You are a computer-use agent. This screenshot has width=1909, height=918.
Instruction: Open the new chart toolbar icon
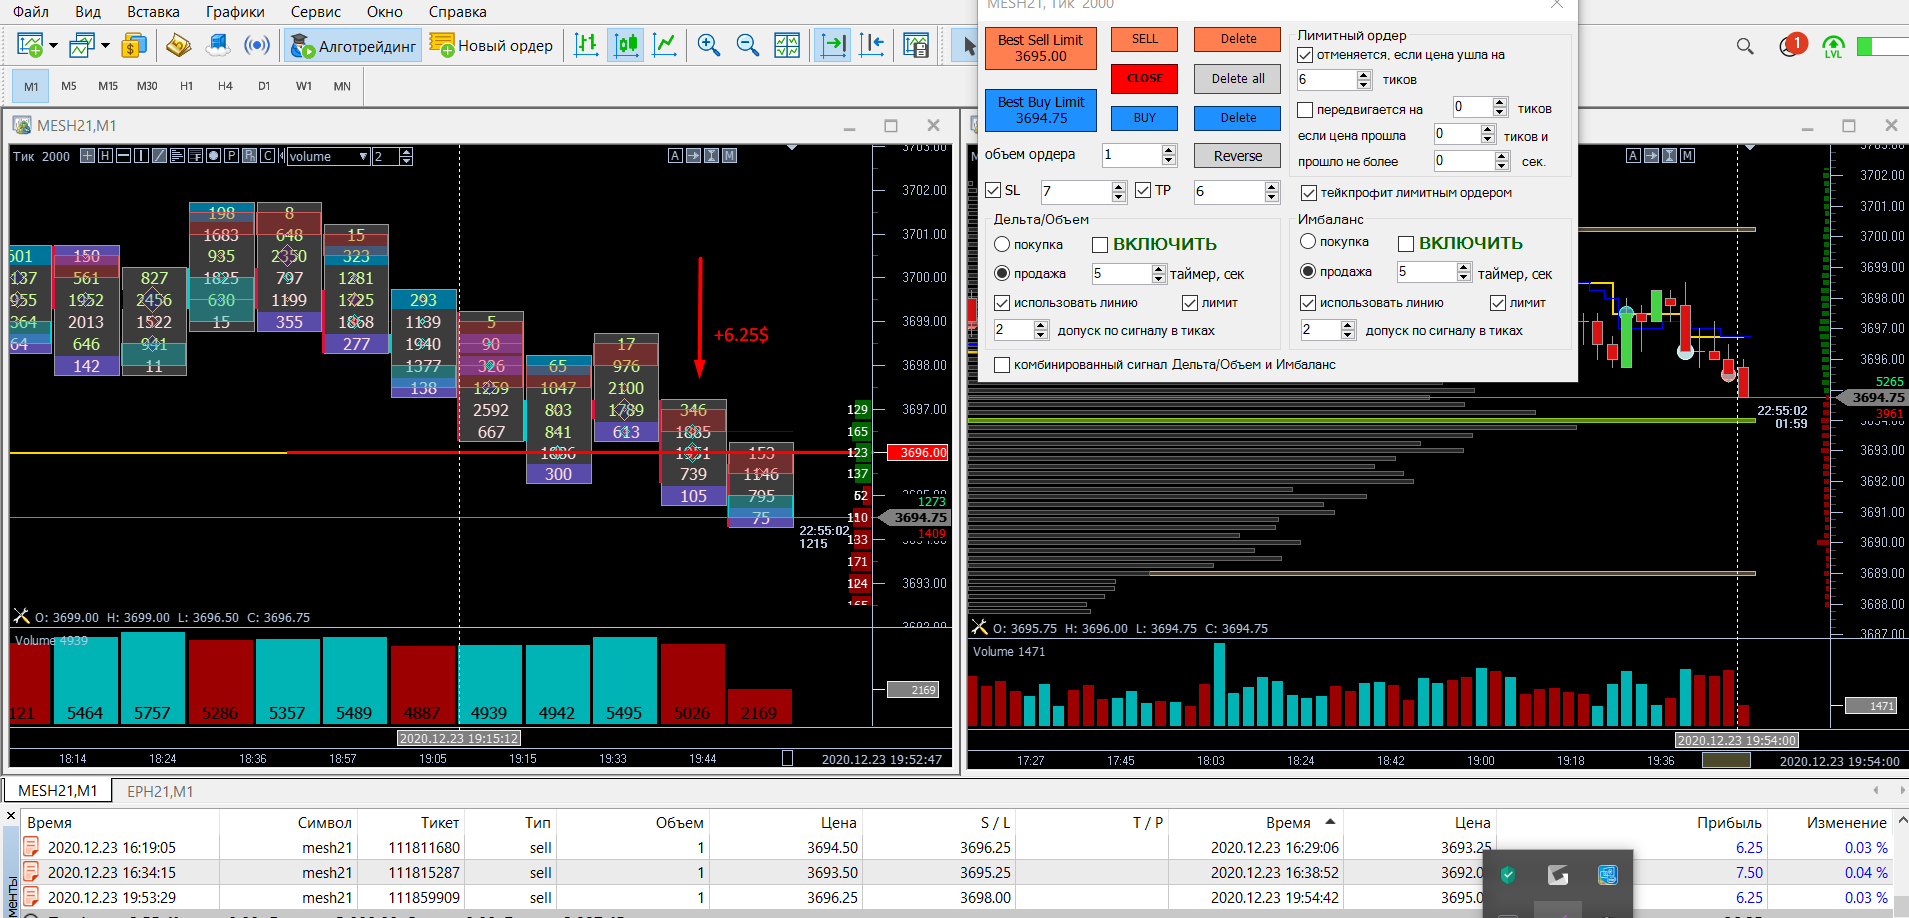pos(30,45)
